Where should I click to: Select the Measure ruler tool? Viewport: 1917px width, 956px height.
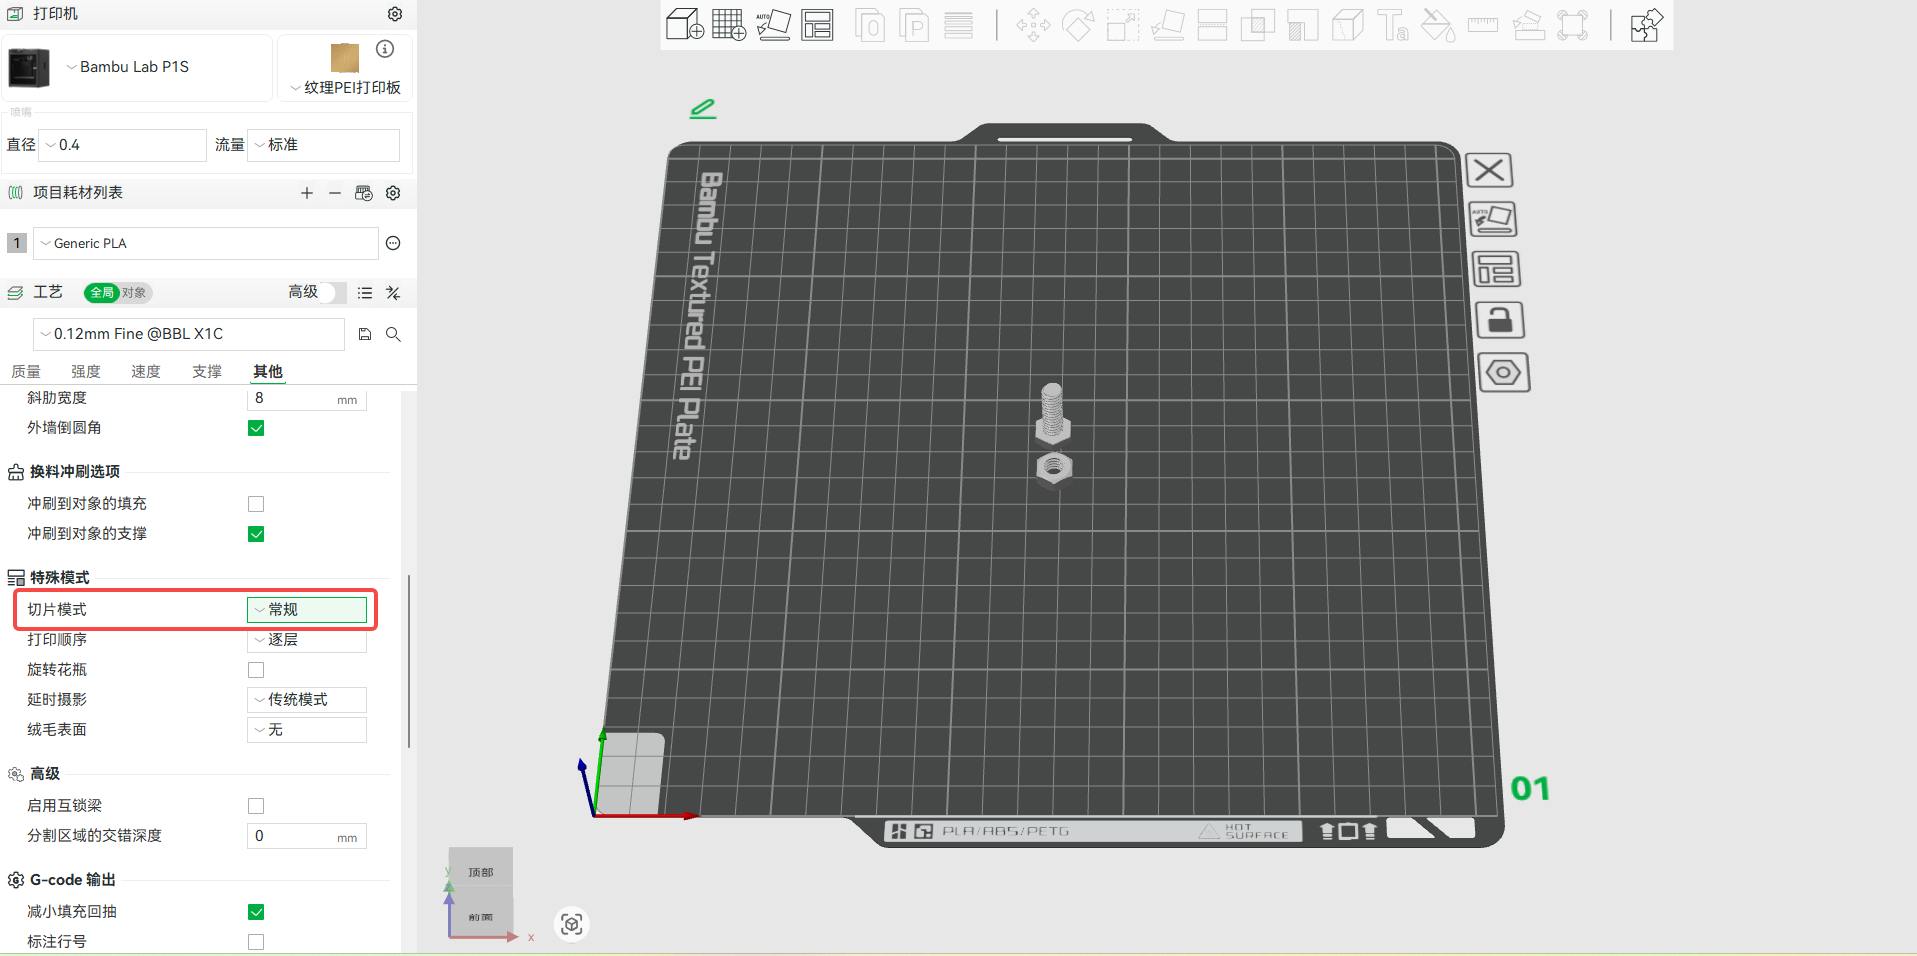1483,25
